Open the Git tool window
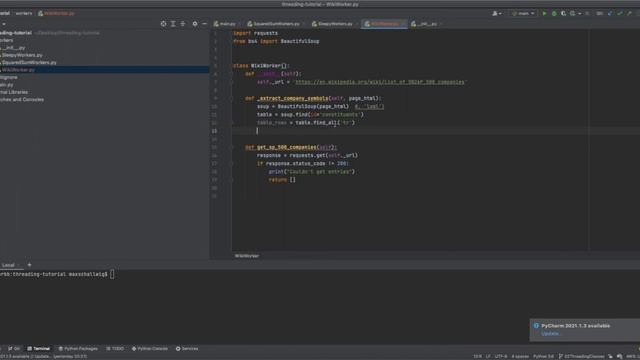This screenshot has height=360, width=640. coord(14,349)
